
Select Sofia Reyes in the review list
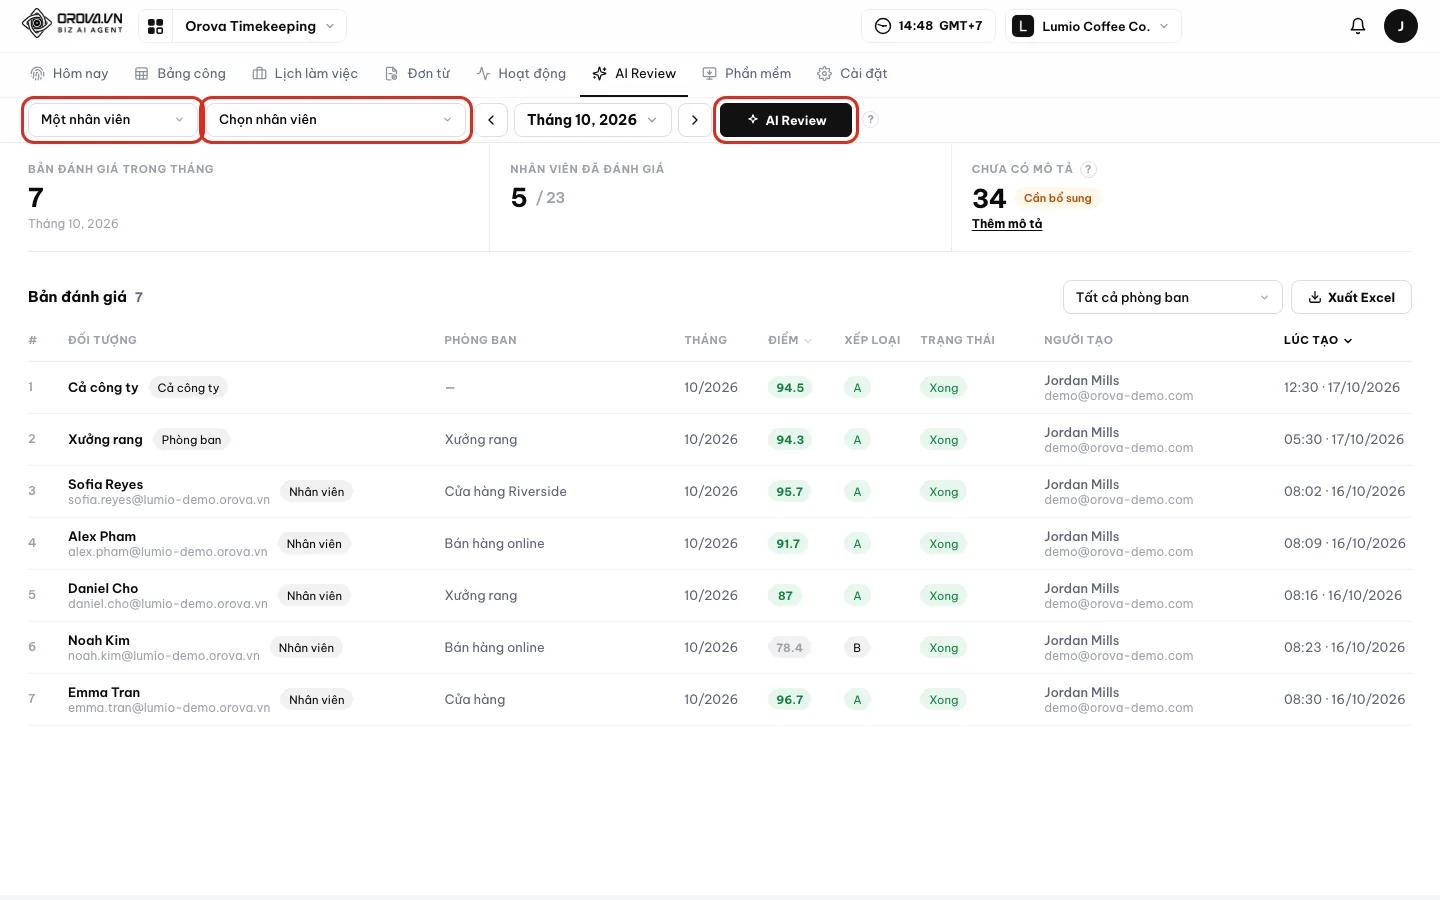coord(720,492)
